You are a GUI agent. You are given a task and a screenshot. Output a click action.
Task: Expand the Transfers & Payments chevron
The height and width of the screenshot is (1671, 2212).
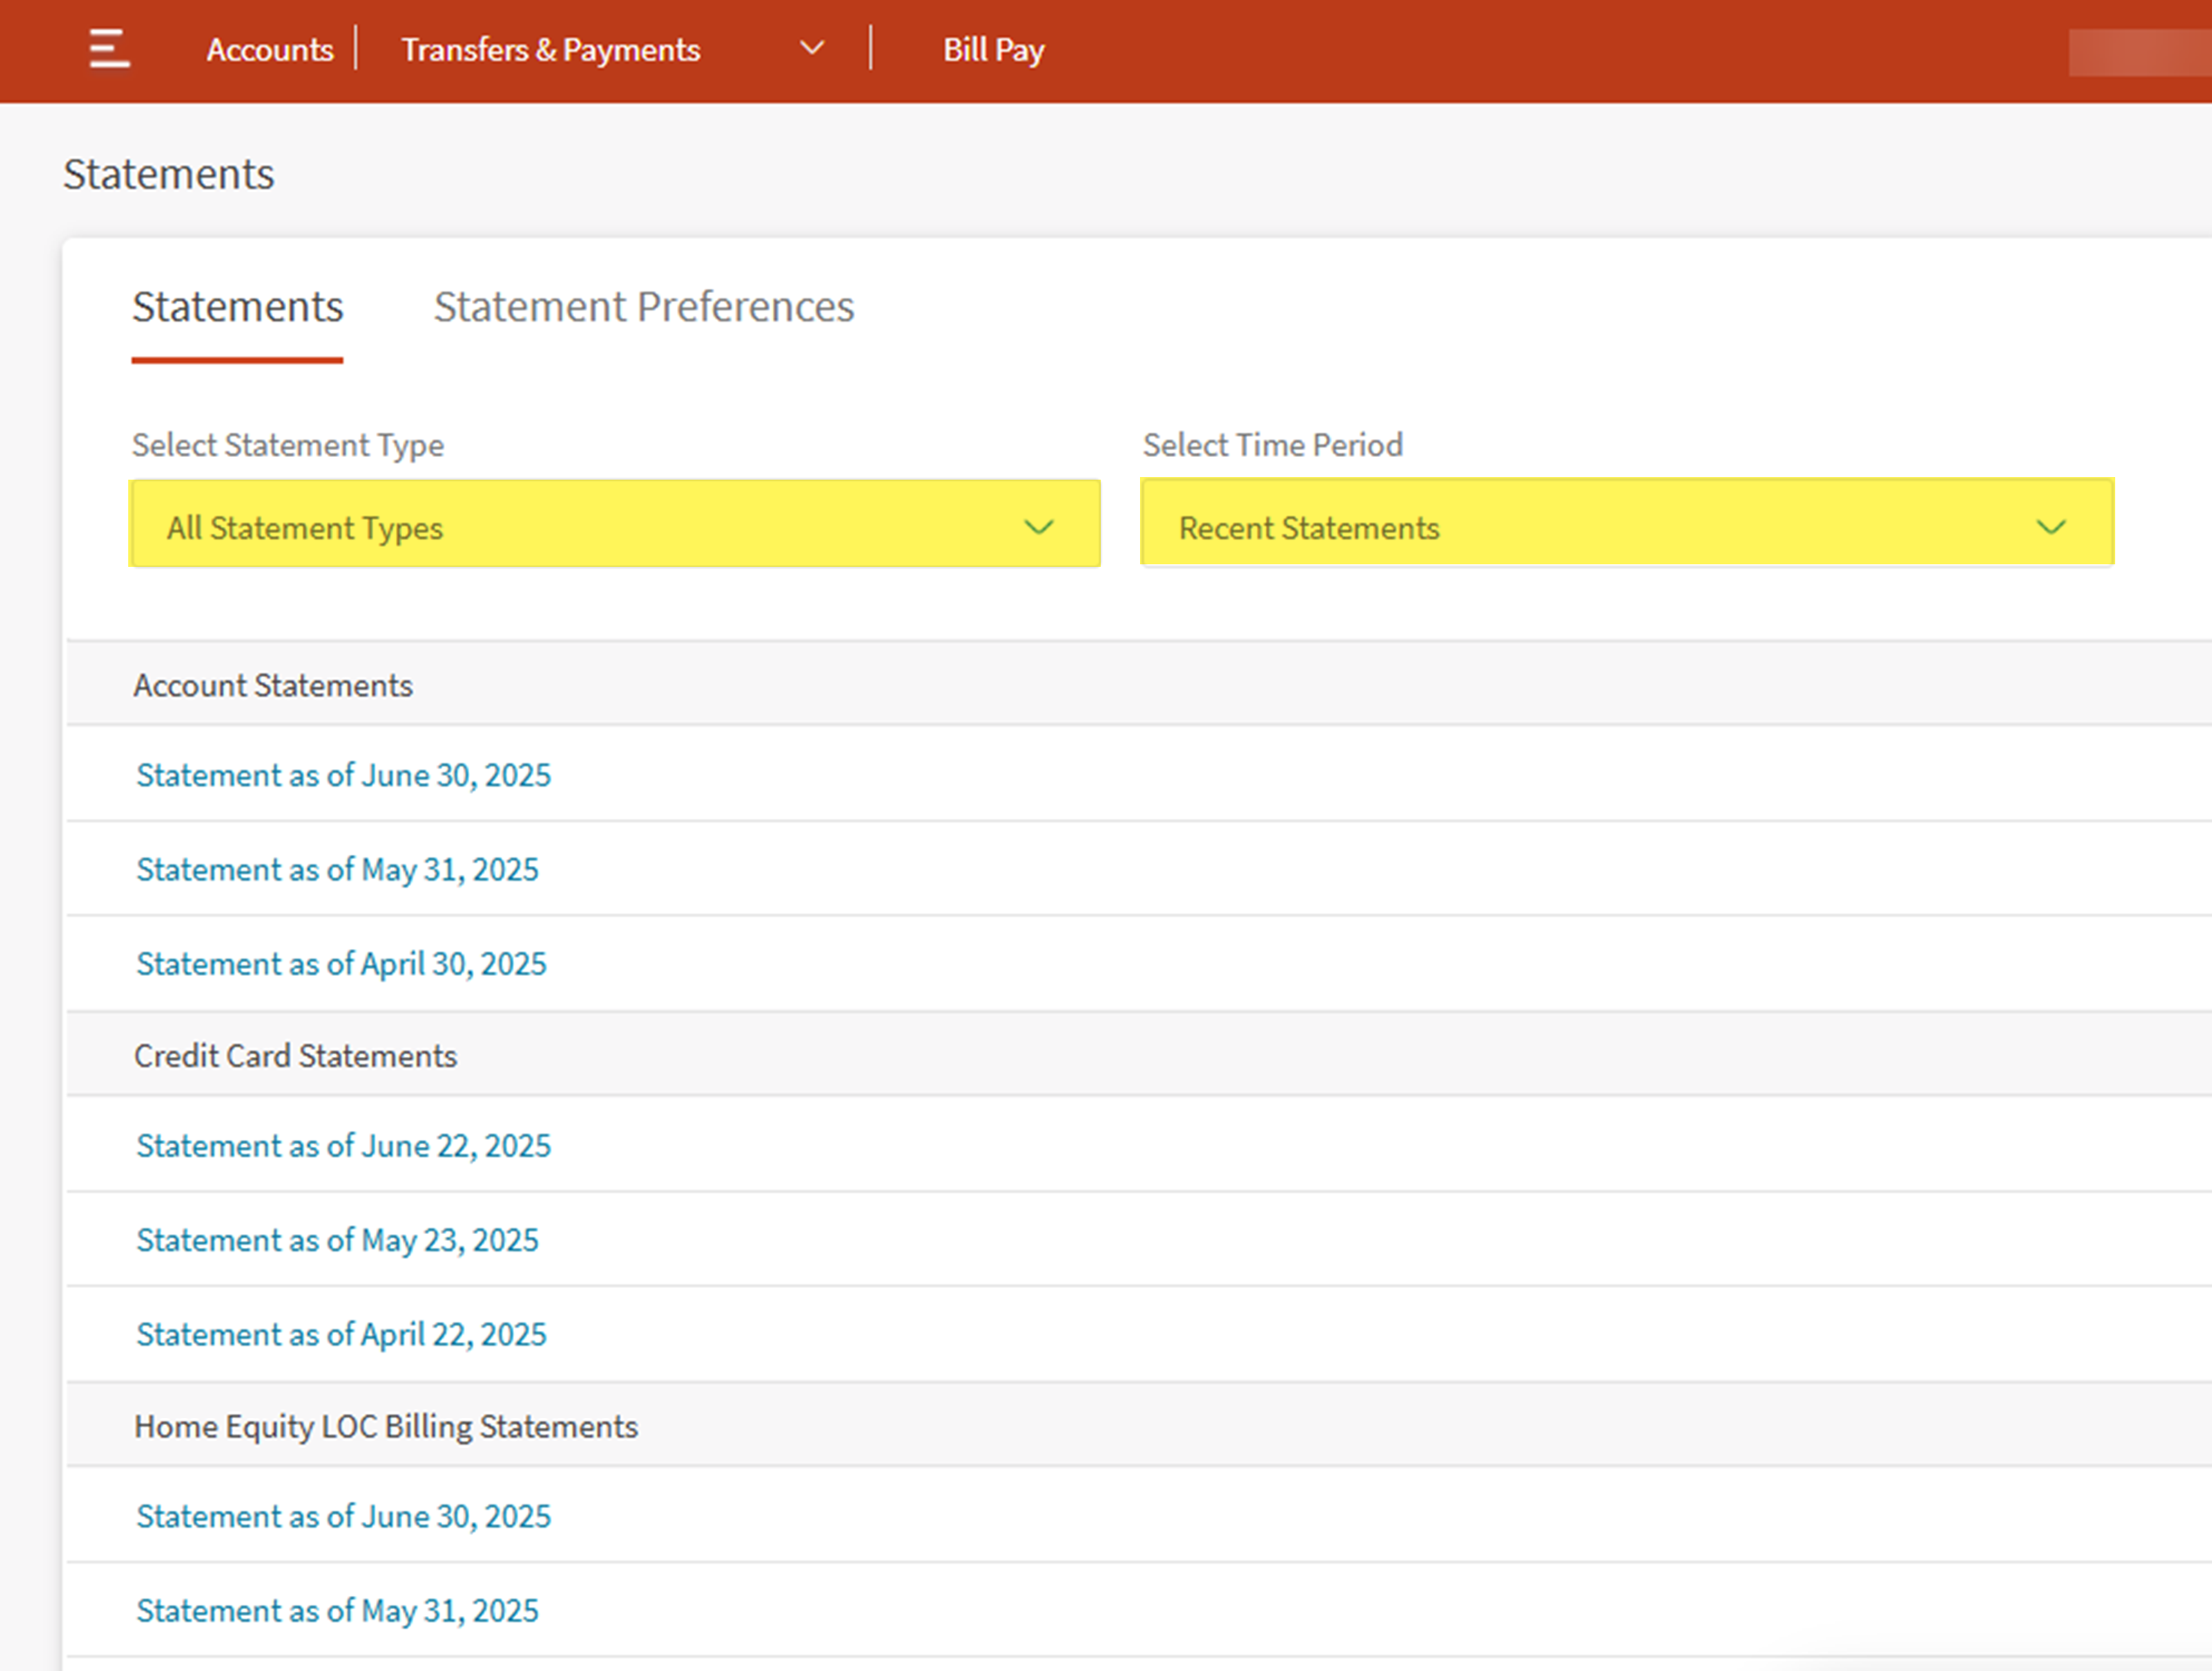point(812,48)
